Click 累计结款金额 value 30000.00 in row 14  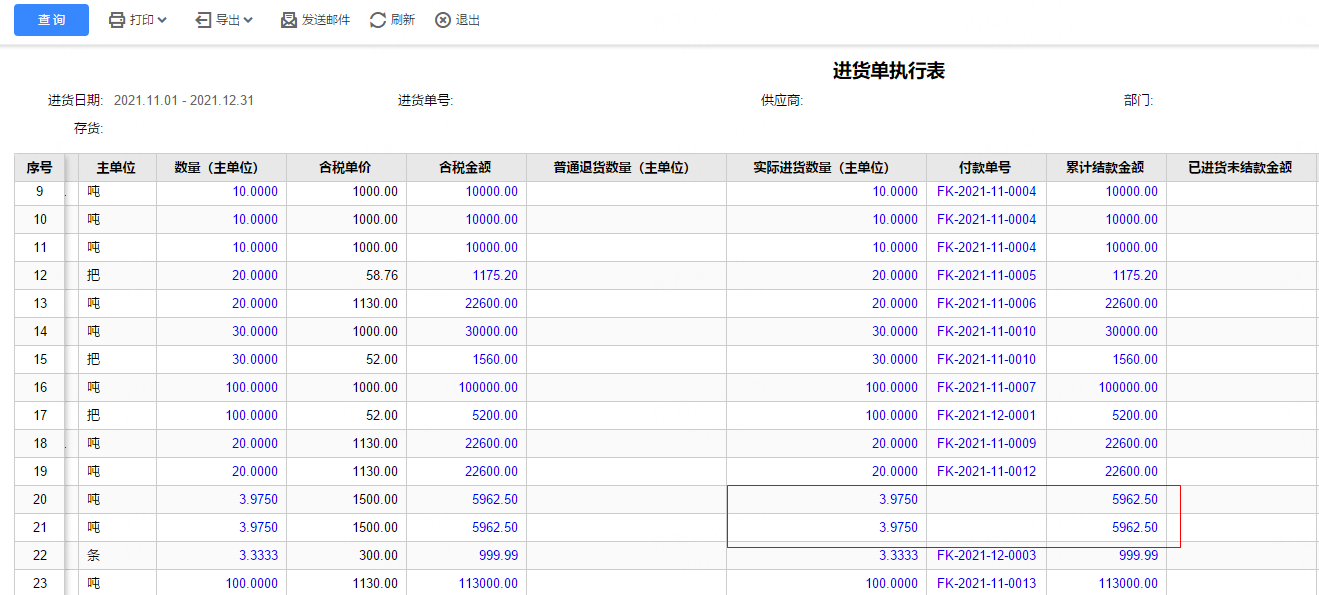click(x=1132, y=331)
